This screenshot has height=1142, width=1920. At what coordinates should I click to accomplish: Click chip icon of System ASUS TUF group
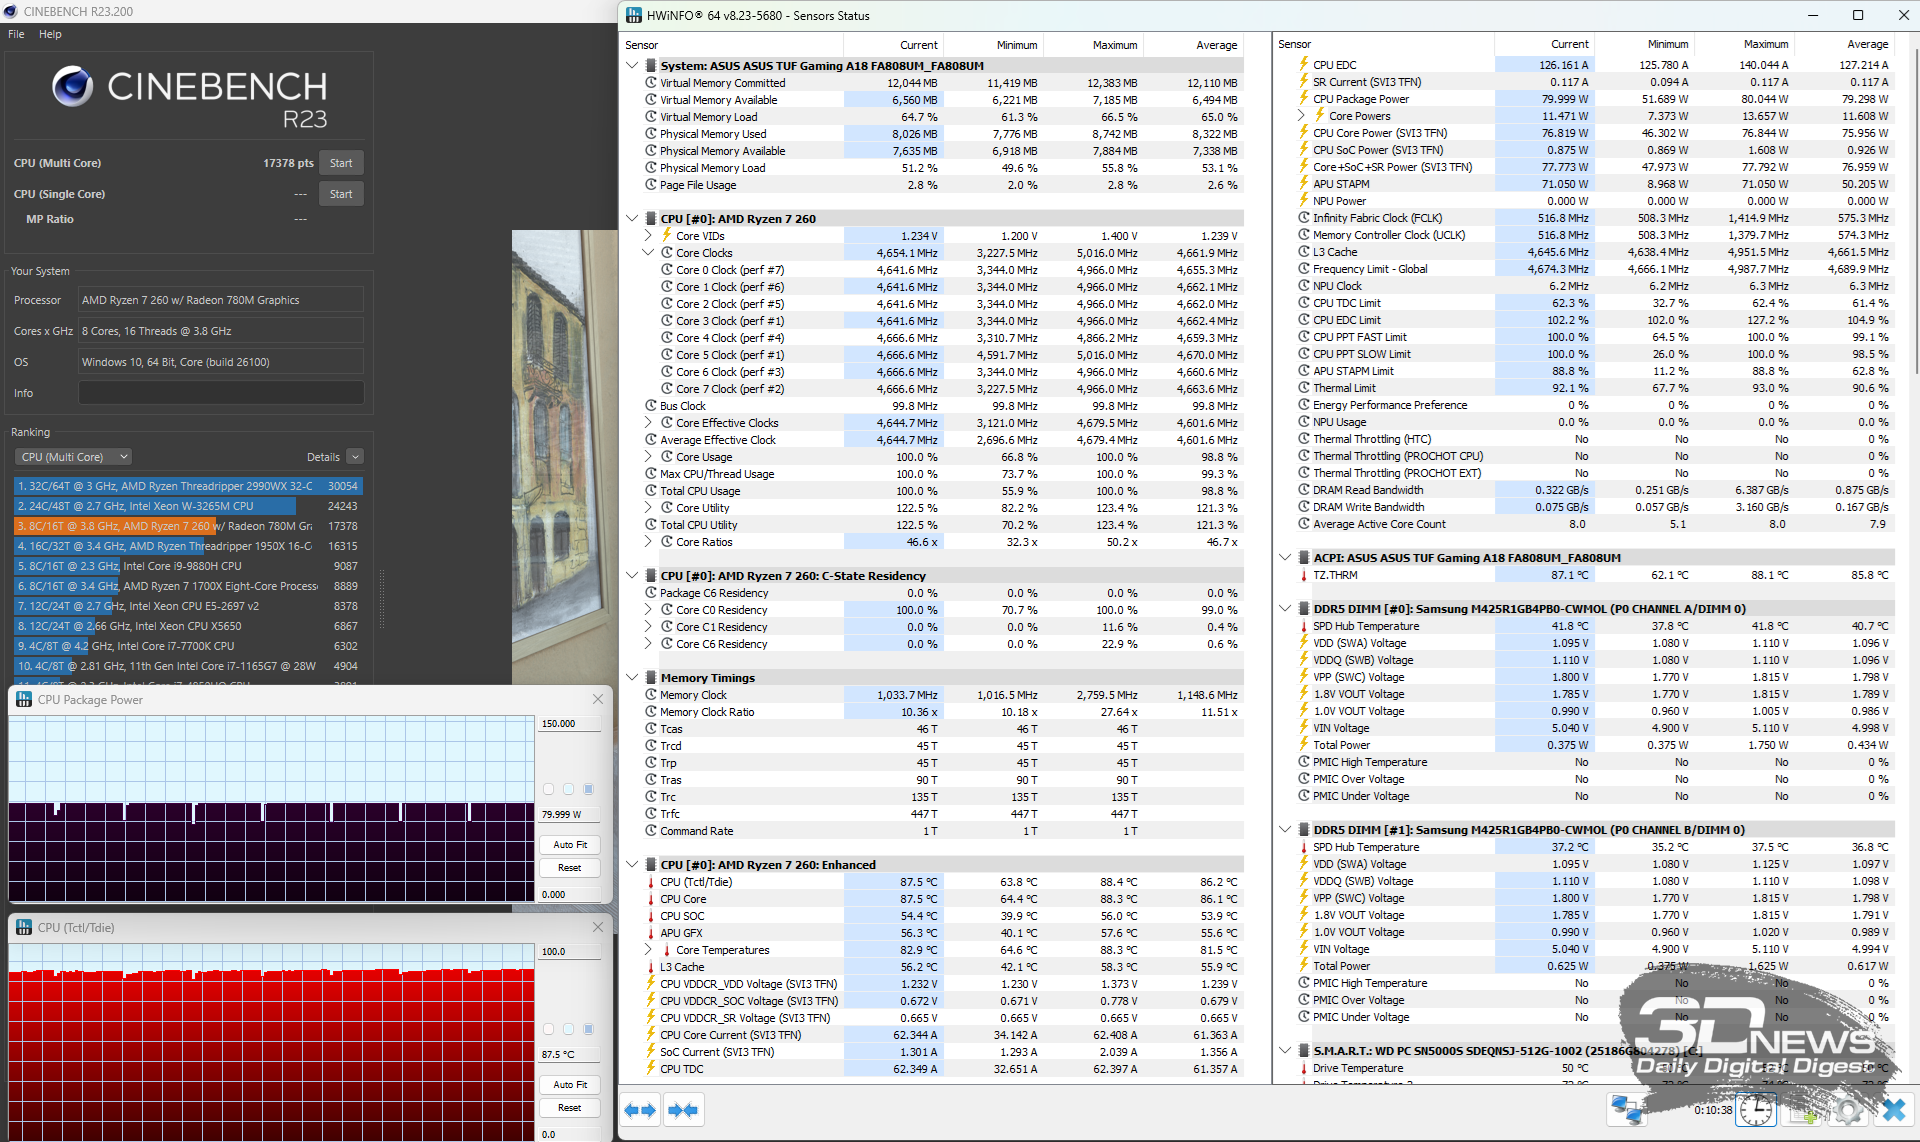[x=651, y=65]
